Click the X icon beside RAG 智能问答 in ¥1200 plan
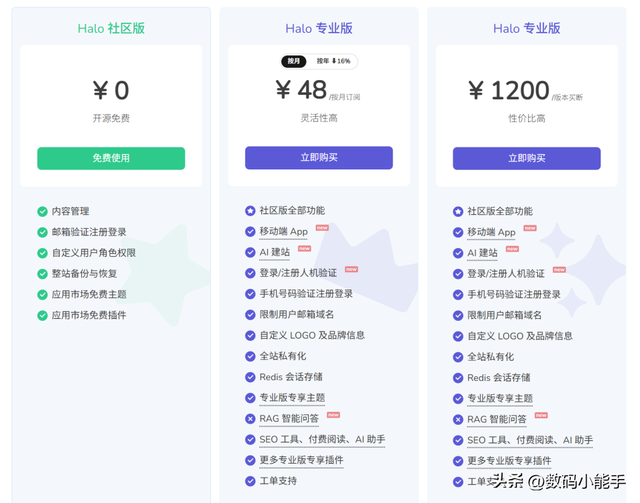 coord(458,419)
